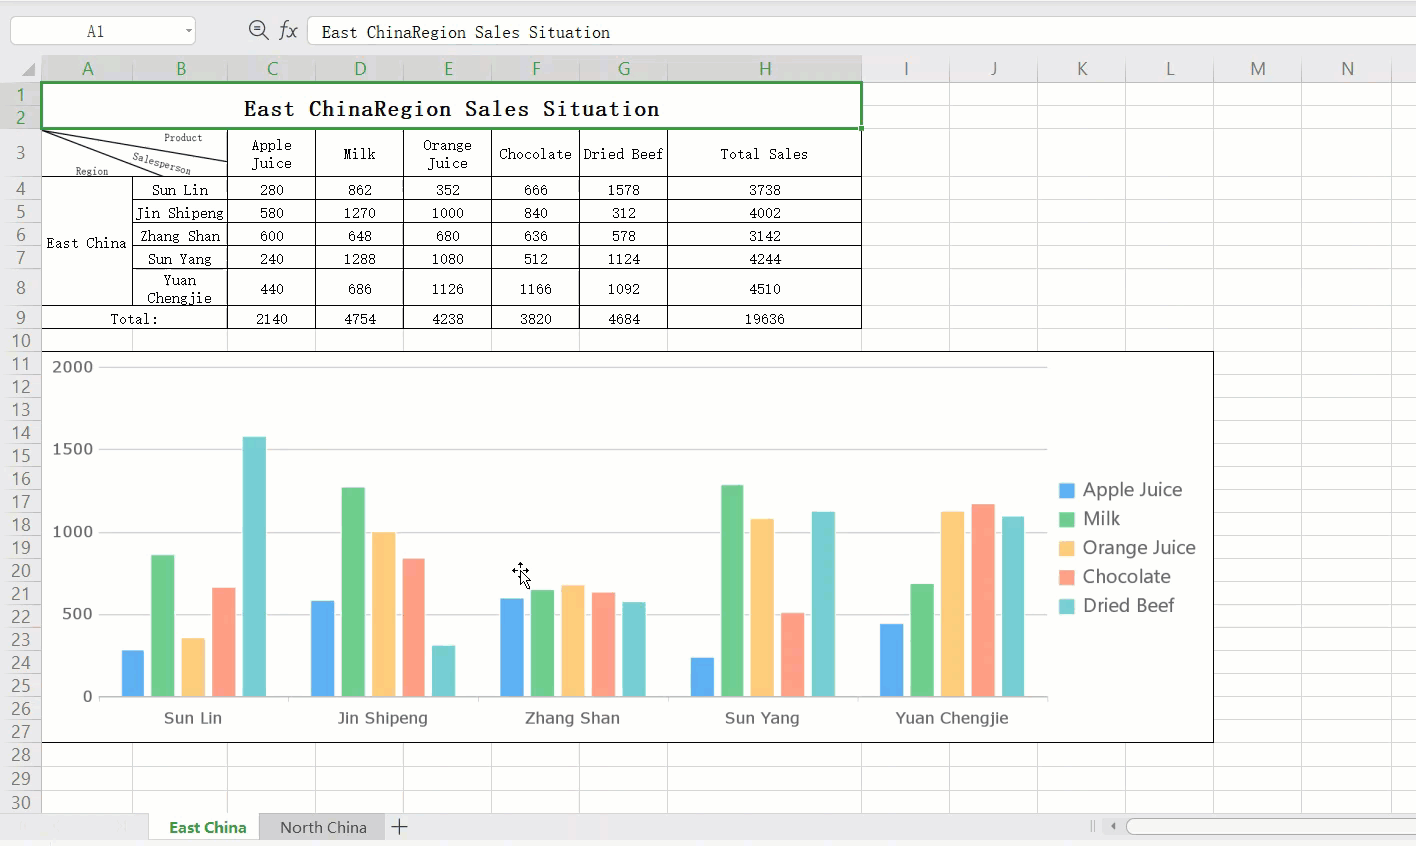Image resolution: width=1416 pixels, height=846 pixels.
Task: Click the Orange Juice legend color swatch
Action: tap(1067, 548)
